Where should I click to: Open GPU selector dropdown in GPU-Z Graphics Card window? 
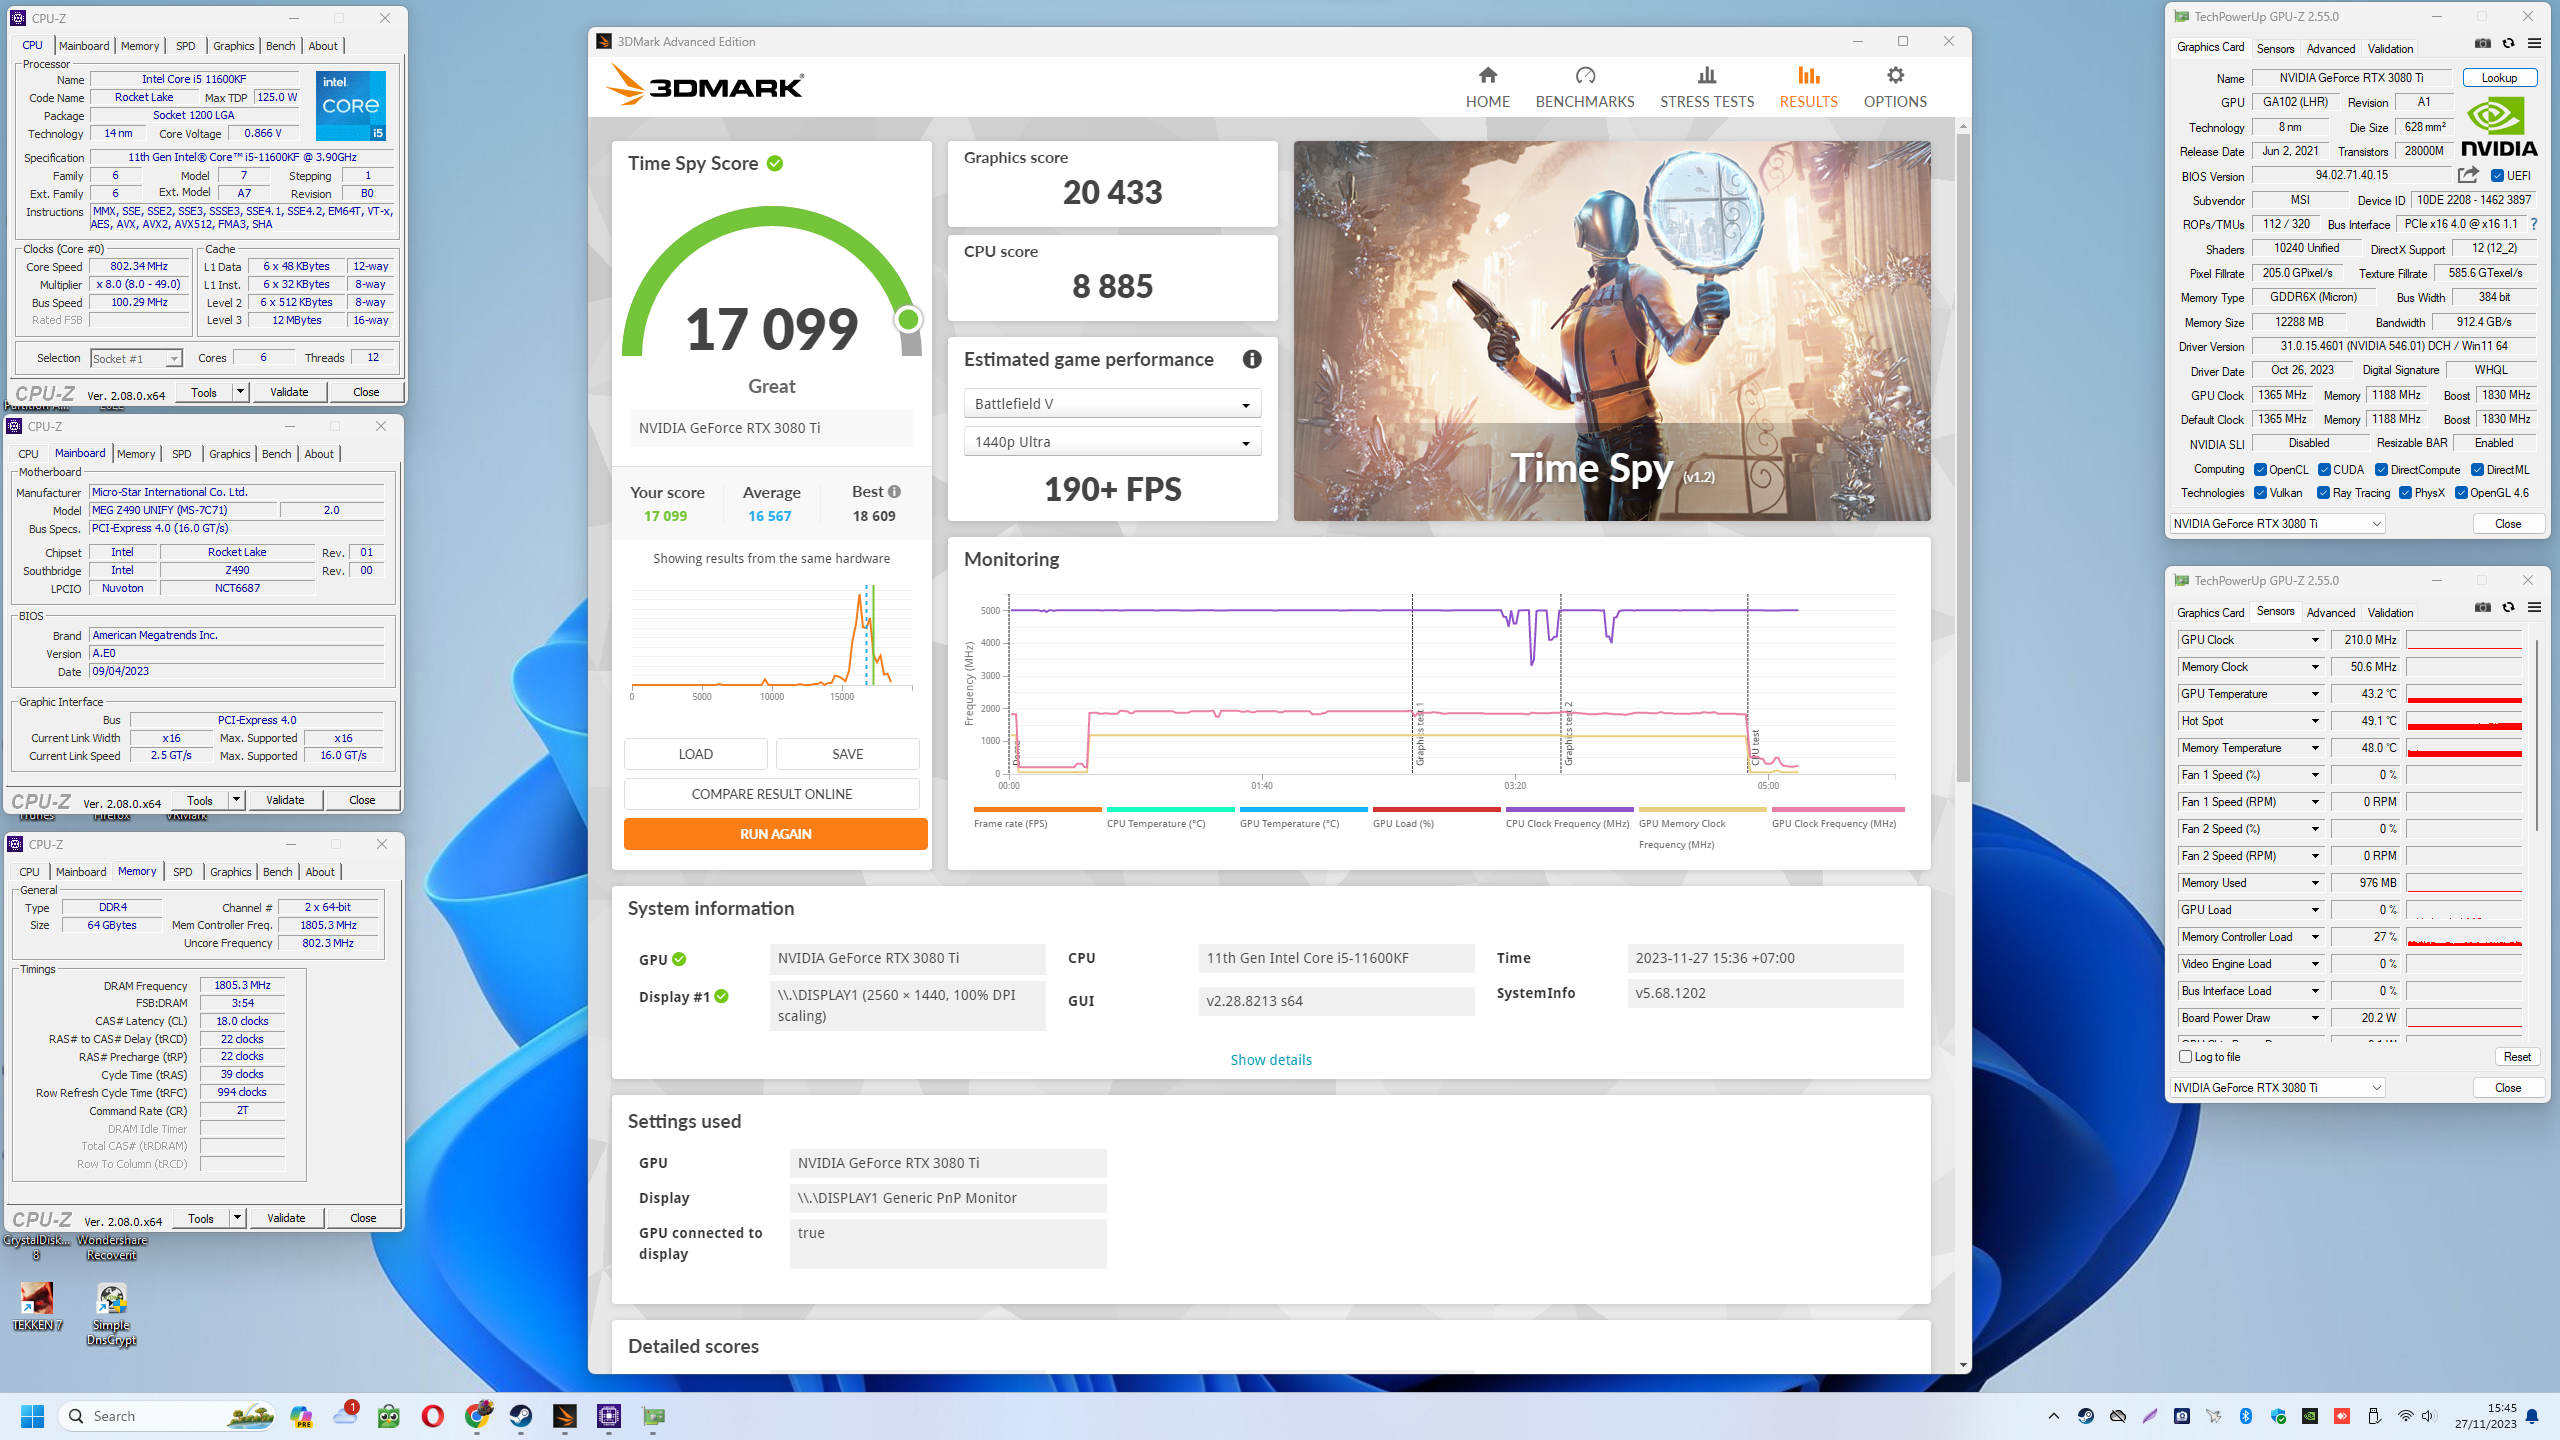(x=2277, y=524)
